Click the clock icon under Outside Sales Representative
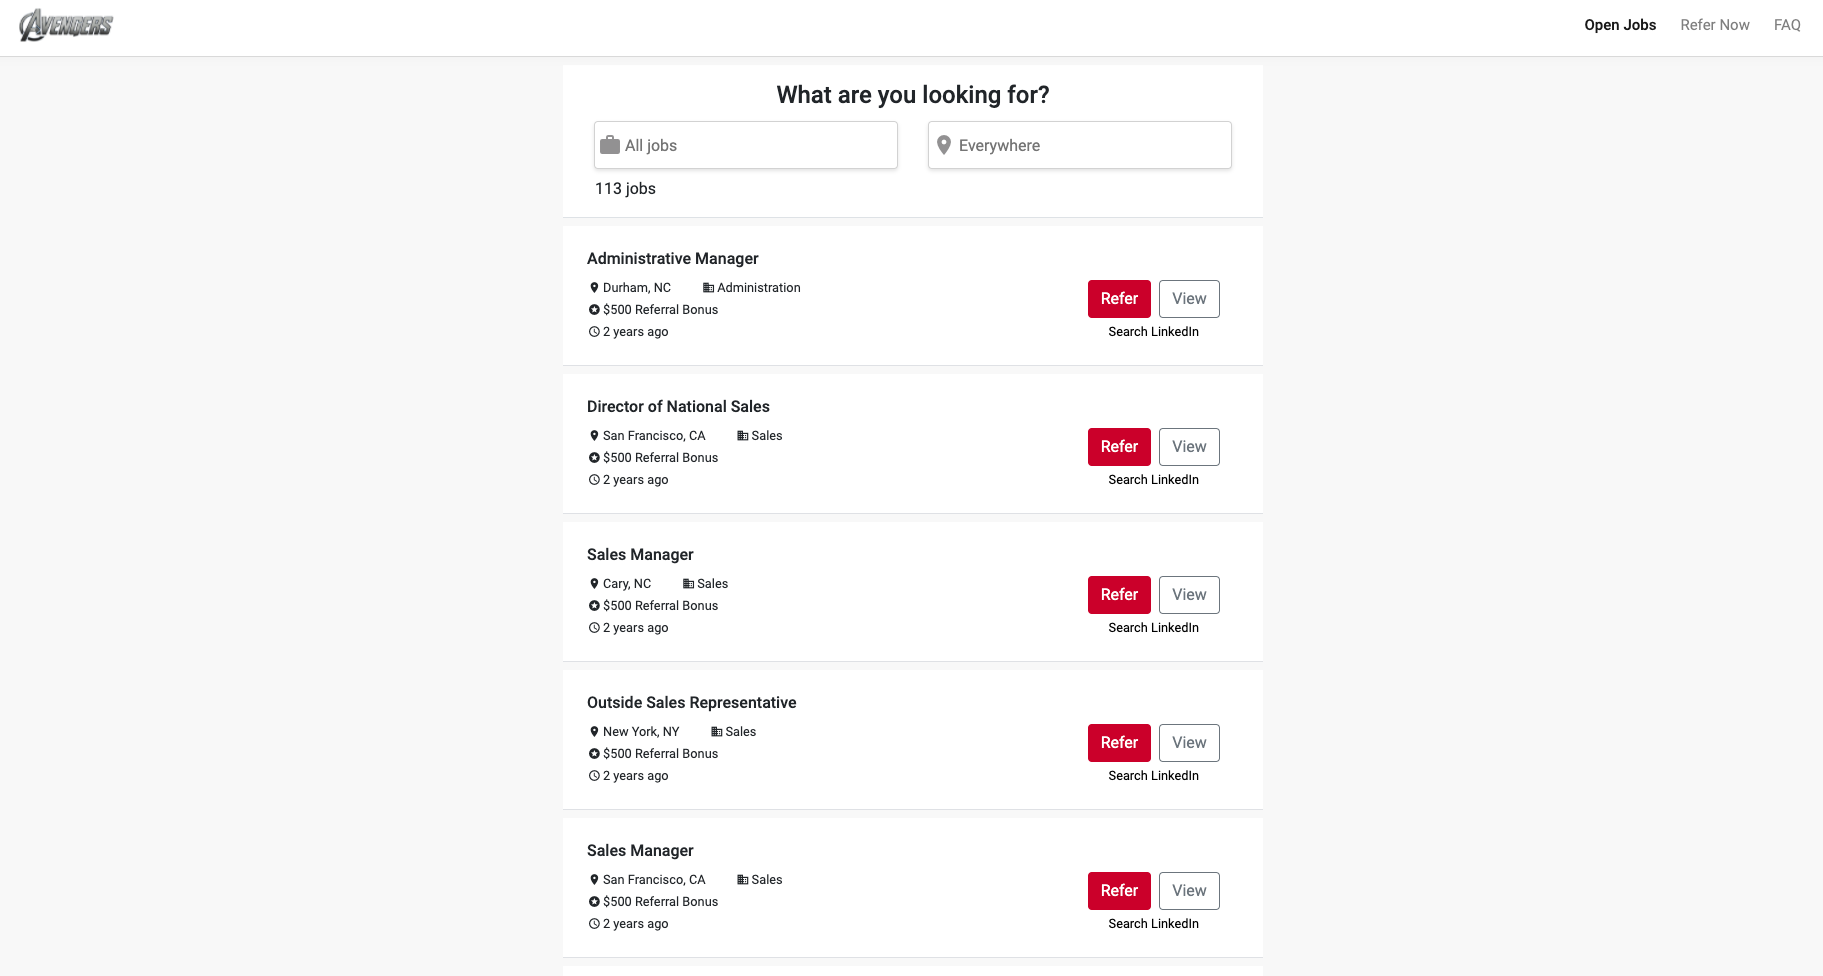Image resolution: width=1823 pixels, height=976 pixels. (594, 776)
